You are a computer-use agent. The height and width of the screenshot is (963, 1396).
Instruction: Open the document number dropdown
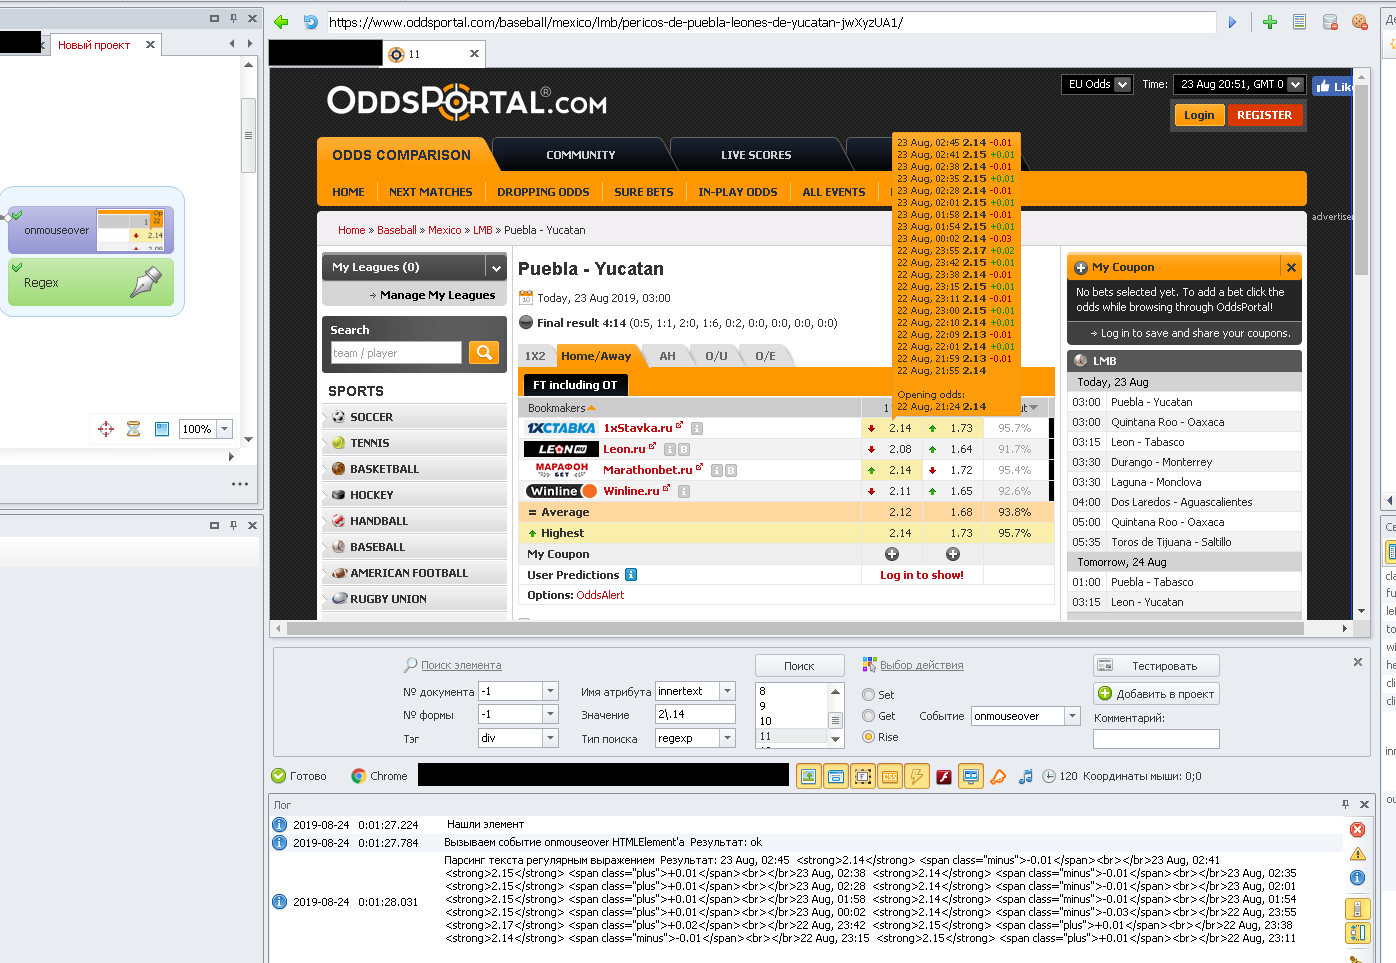[550, 691]
